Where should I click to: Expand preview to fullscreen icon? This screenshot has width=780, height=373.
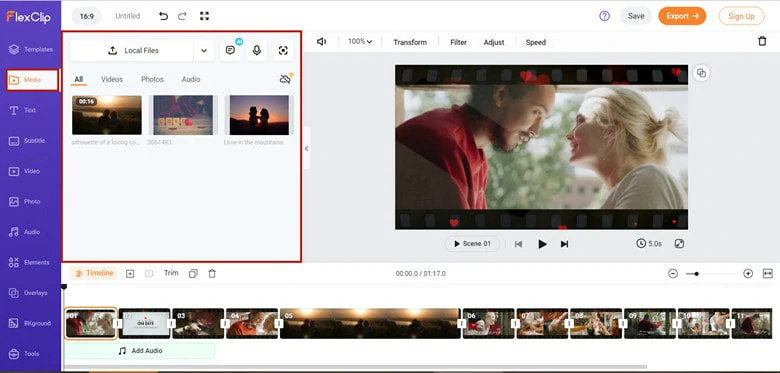[x=680, y=244]
